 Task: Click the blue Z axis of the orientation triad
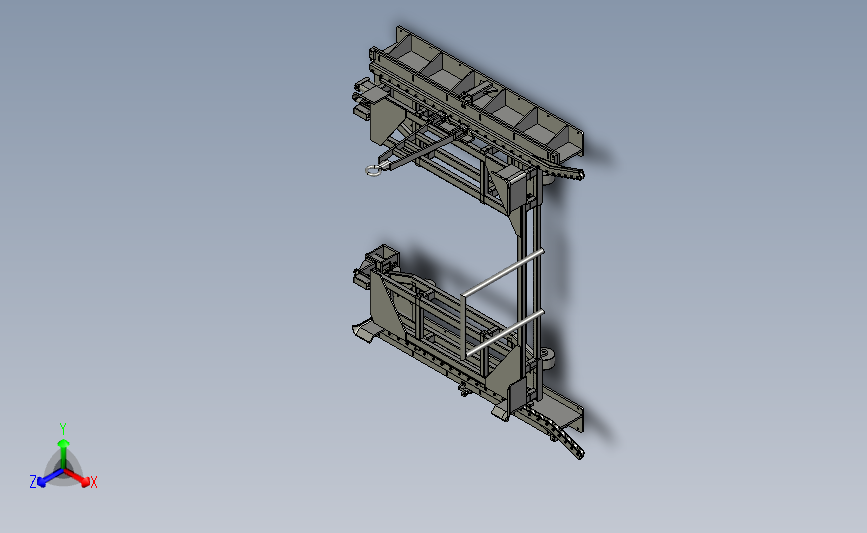click(51, 478)
